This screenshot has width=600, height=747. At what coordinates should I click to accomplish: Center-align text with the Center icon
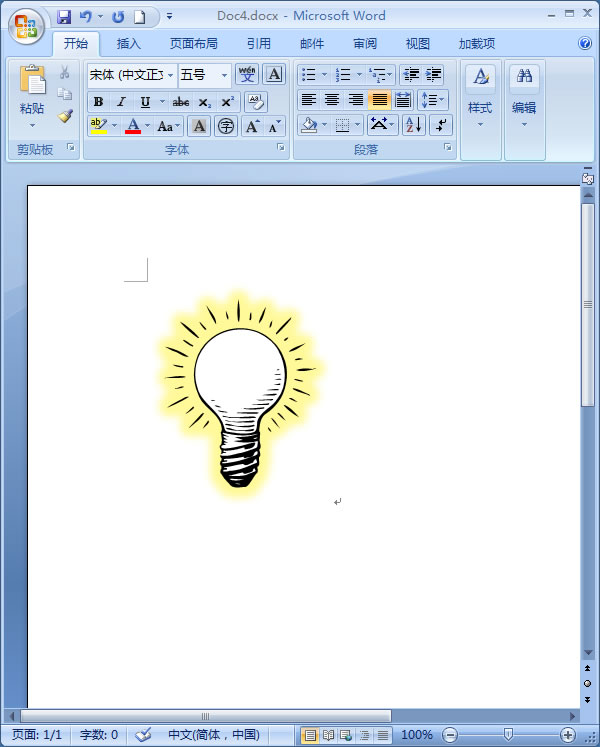click(x=332, y=100)
